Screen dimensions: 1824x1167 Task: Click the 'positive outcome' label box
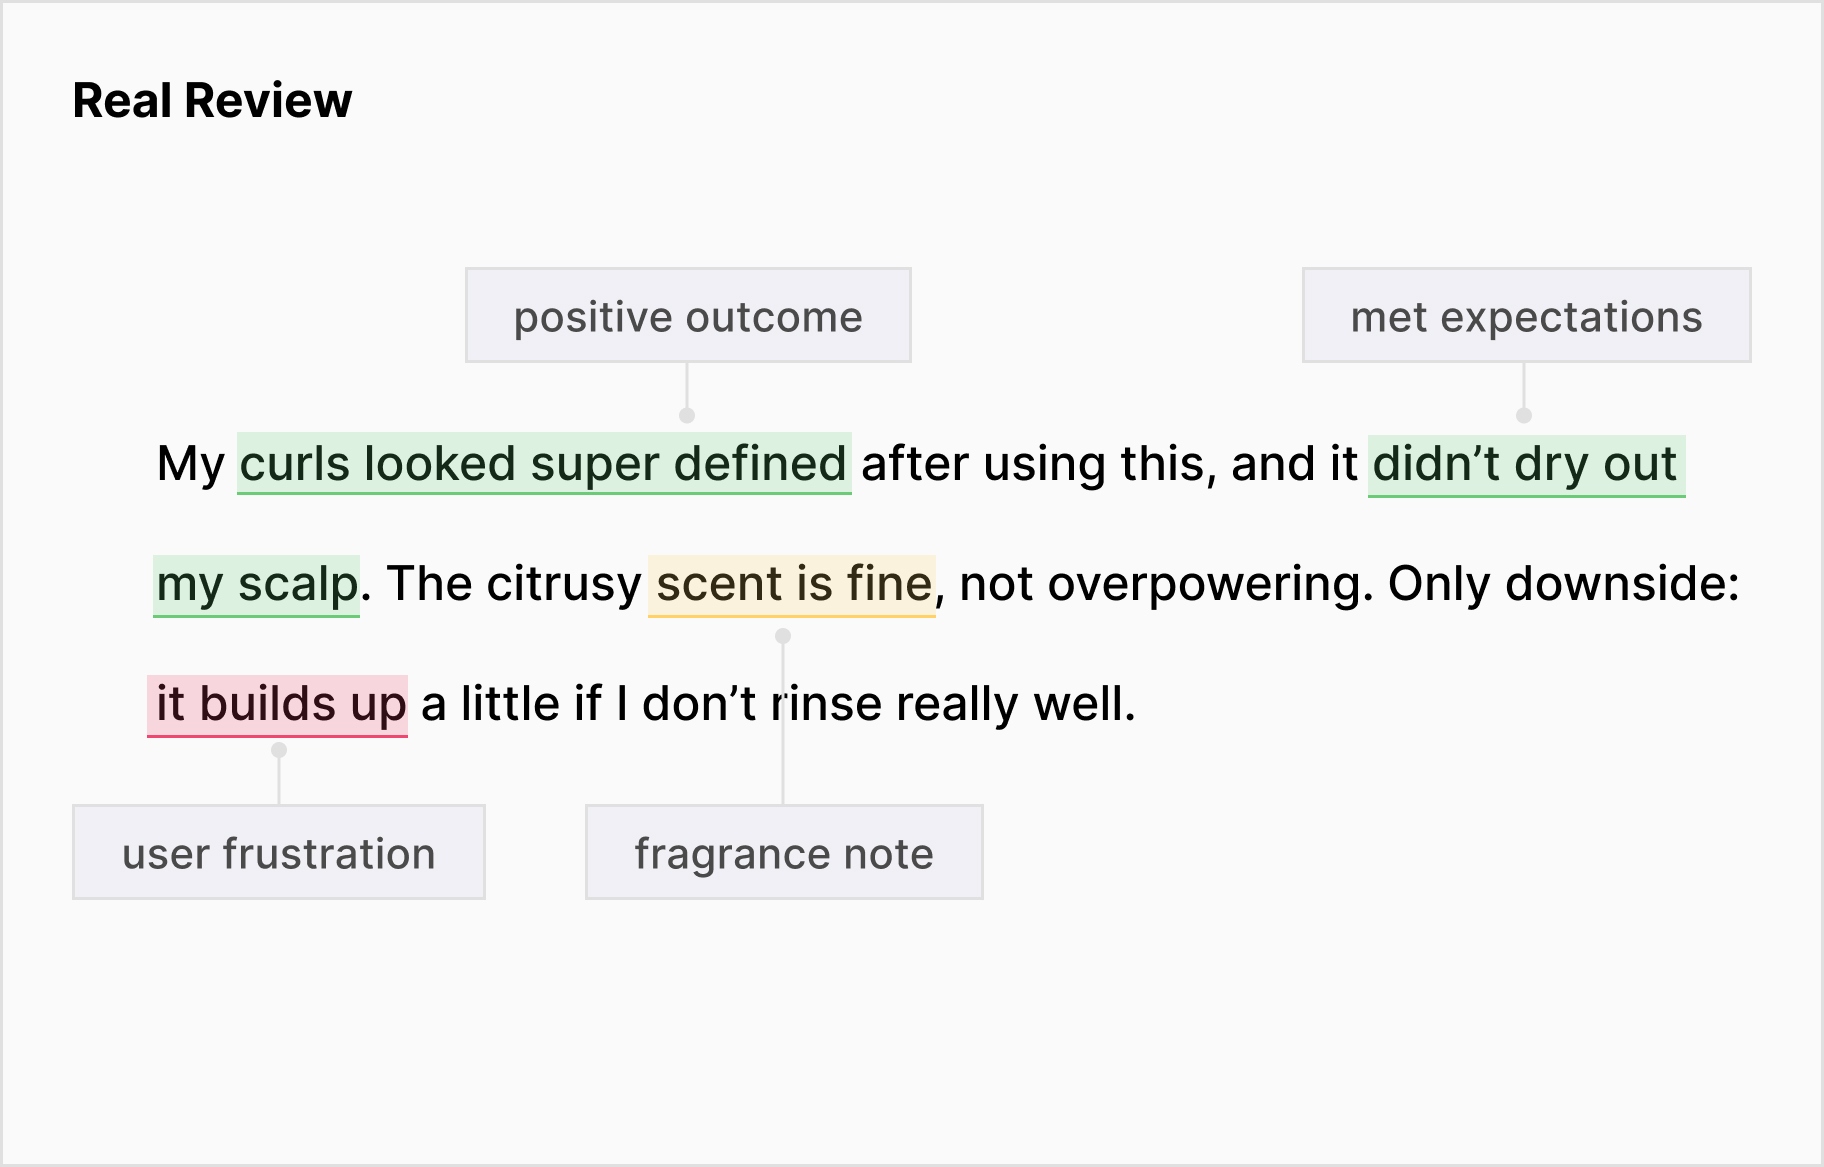(688, 316)
